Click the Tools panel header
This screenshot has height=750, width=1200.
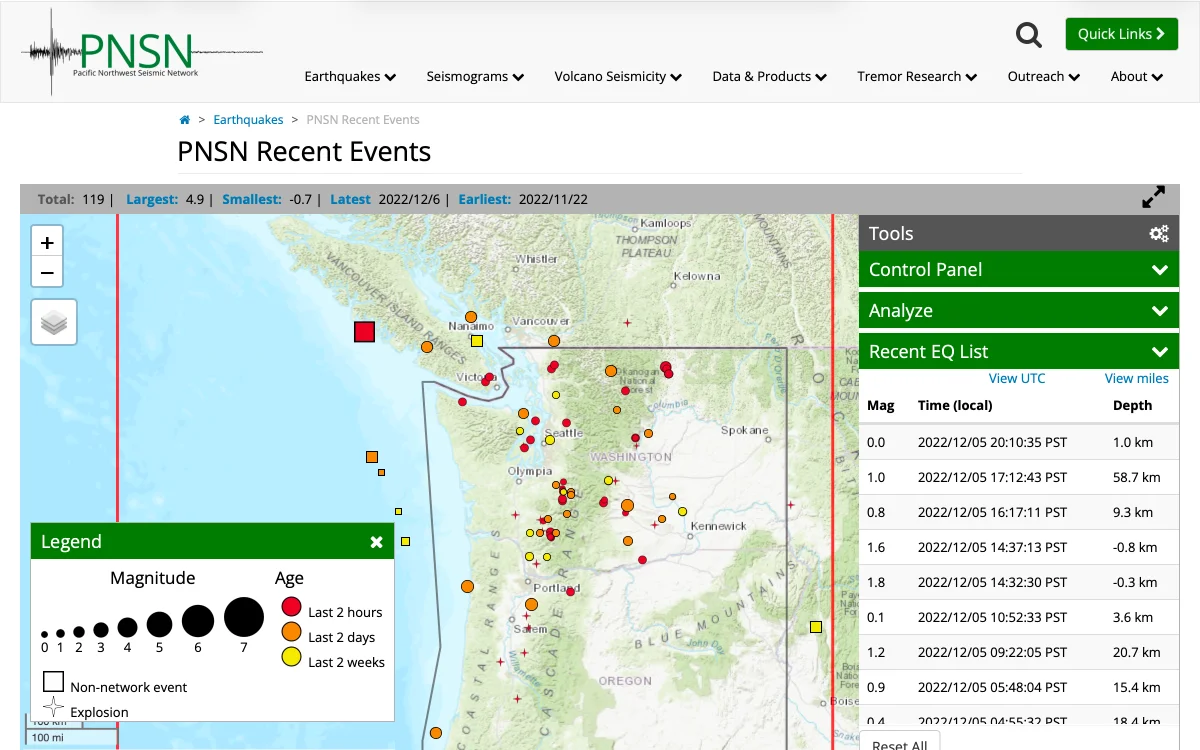1019,234
